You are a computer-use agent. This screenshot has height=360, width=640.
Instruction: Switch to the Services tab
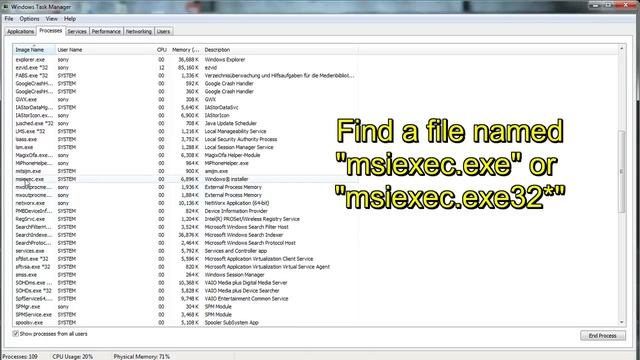click(77, 31)
